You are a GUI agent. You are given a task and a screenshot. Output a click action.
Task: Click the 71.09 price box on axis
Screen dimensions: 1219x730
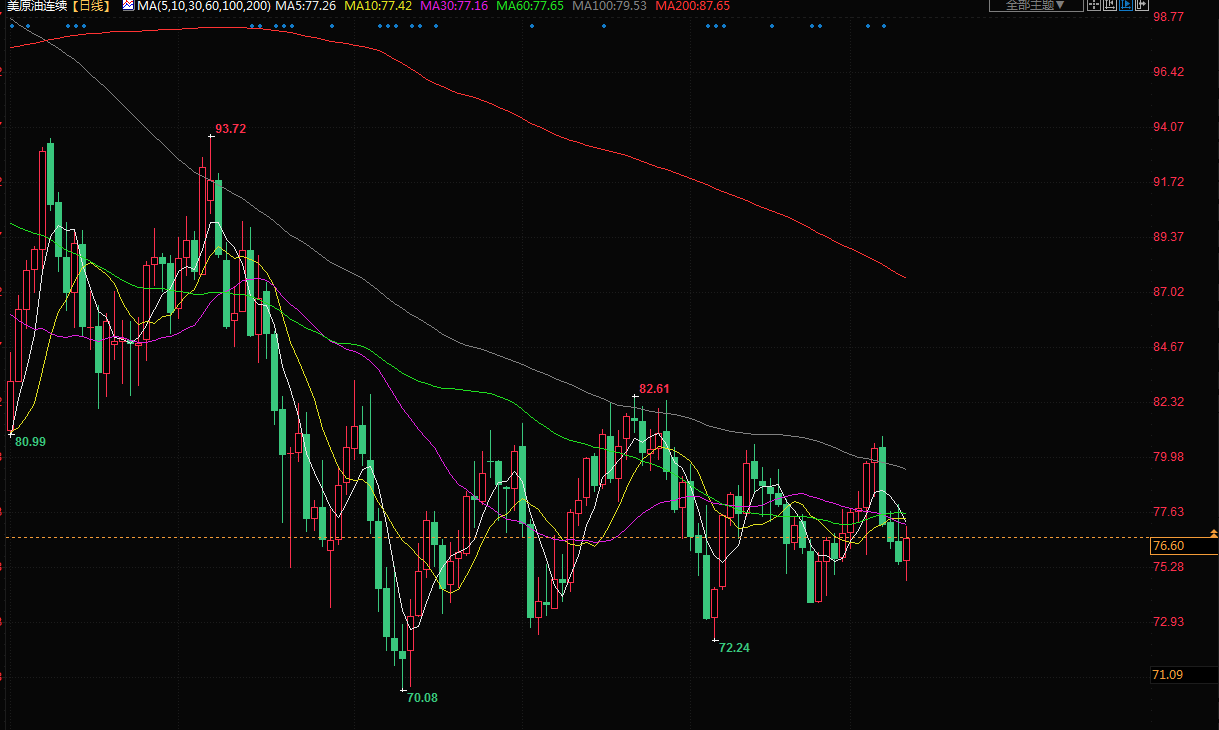pyautogui.click(x=1168, y=675)
